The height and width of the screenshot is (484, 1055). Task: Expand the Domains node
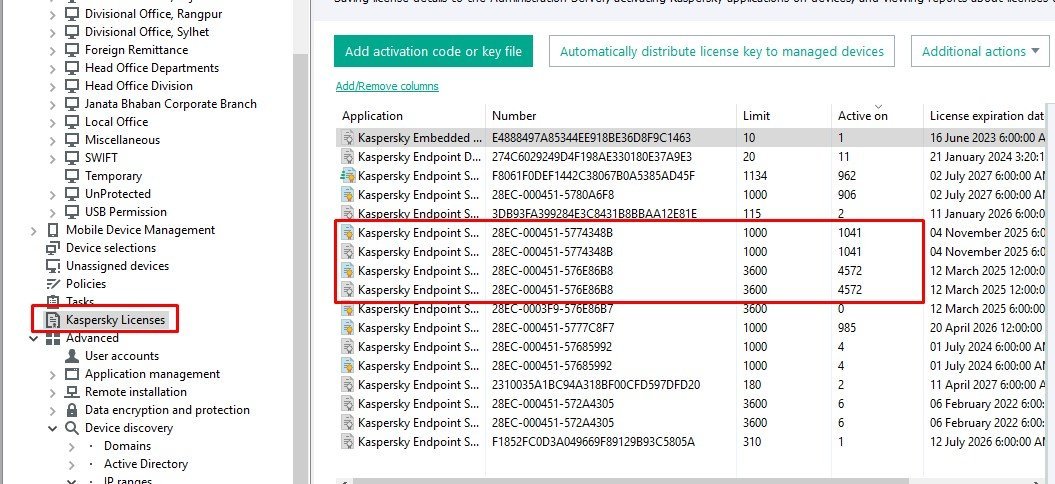click(x=72, y=446)
